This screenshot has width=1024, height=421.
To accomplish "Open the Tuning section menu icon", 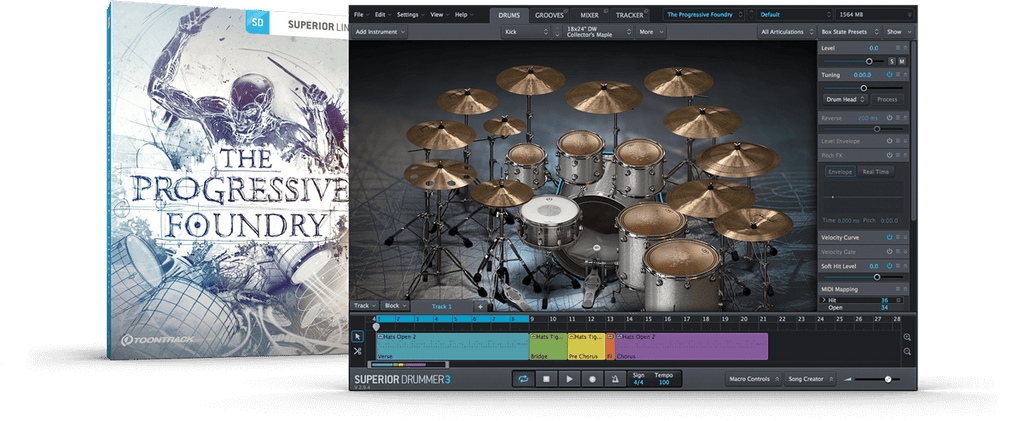I will pyautogui.click(x=898, y=75).
